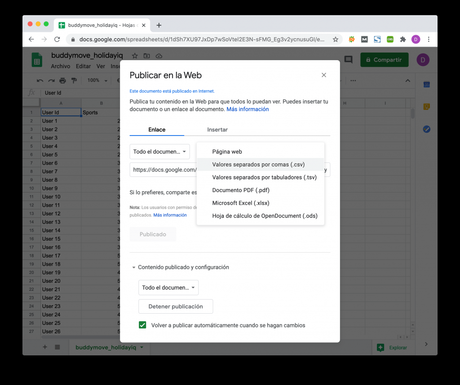Choose Microsoft Excel (.xlsx) option
This screenshot has width=460, height=385.
tap(260, 203)
